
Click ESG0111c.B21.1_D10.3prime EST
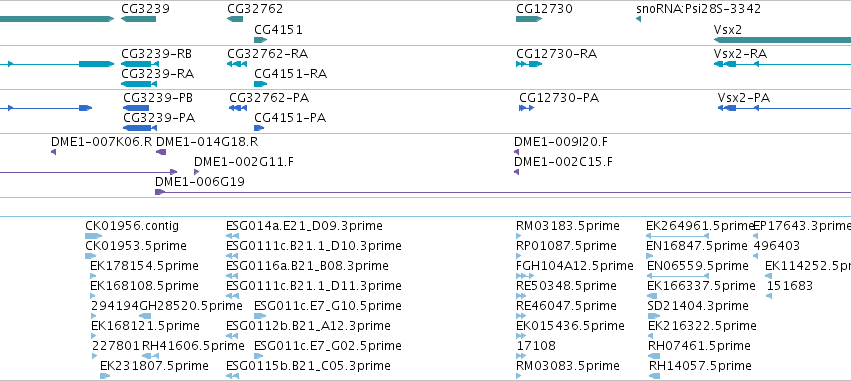point(314,245)
